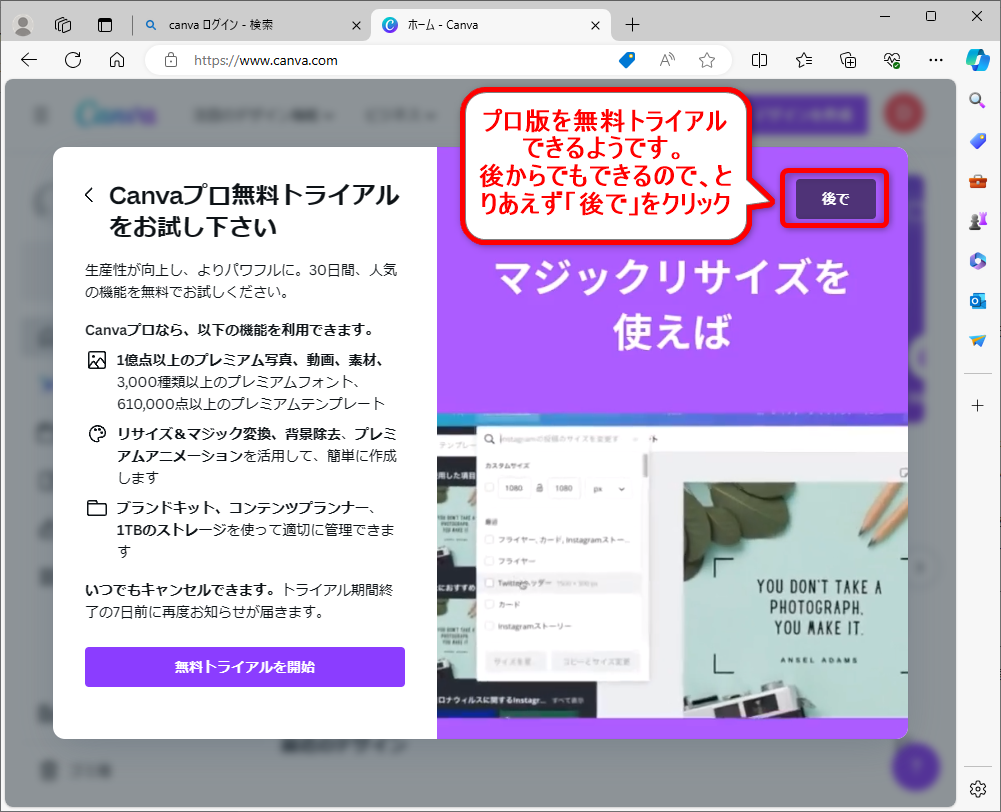Open the sidebar Games chess icon

tap(977, 221)
